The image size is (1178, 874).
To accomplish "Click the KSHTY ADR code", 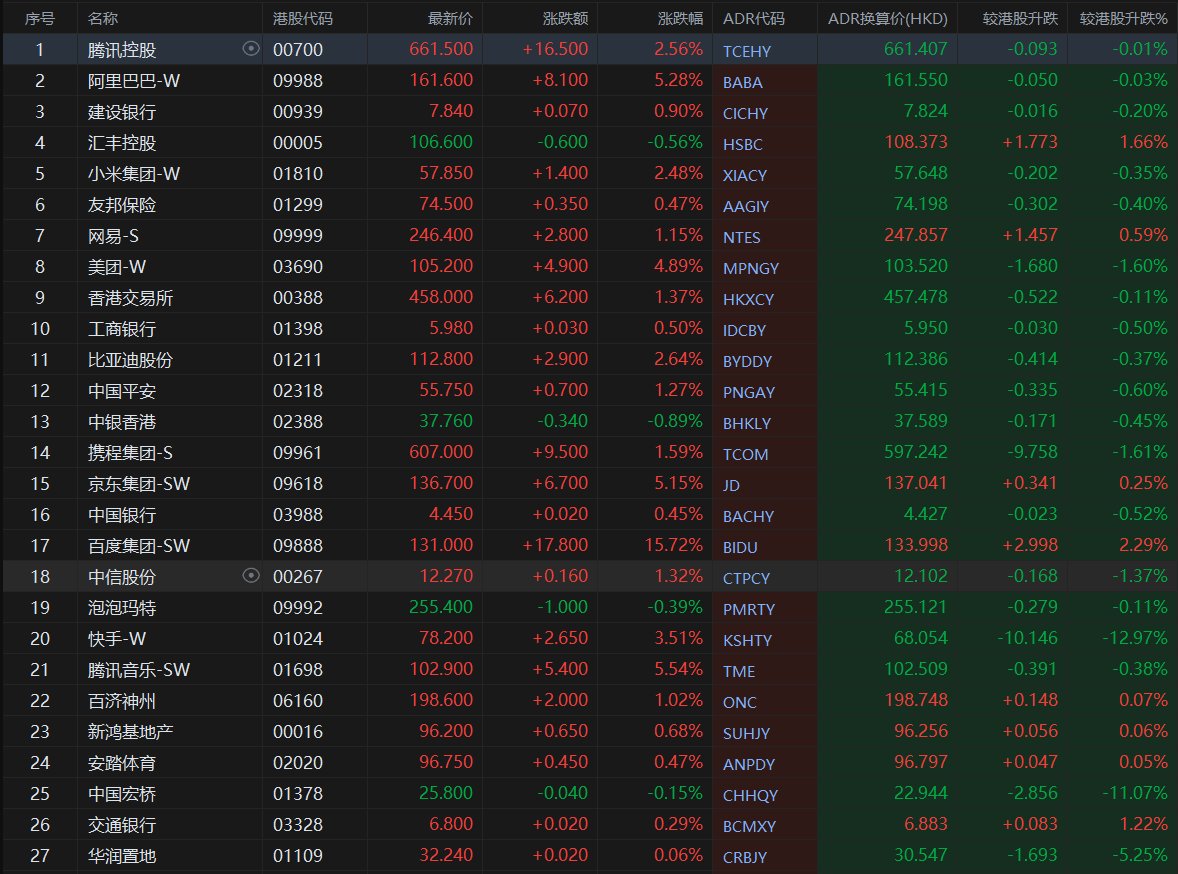I will tap(747, 640).
